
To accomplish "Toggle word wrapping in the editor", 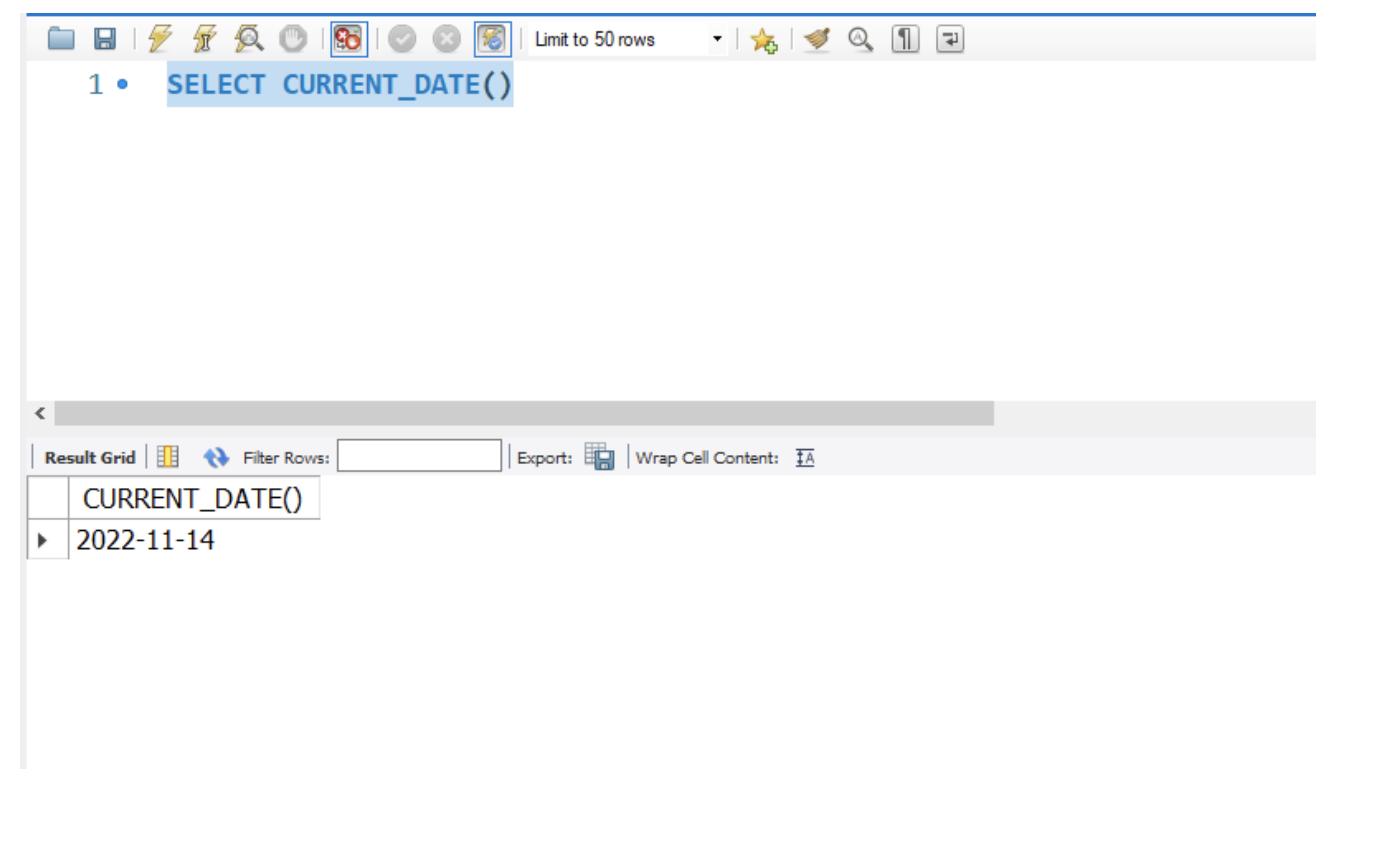I will tap(946, 40).
